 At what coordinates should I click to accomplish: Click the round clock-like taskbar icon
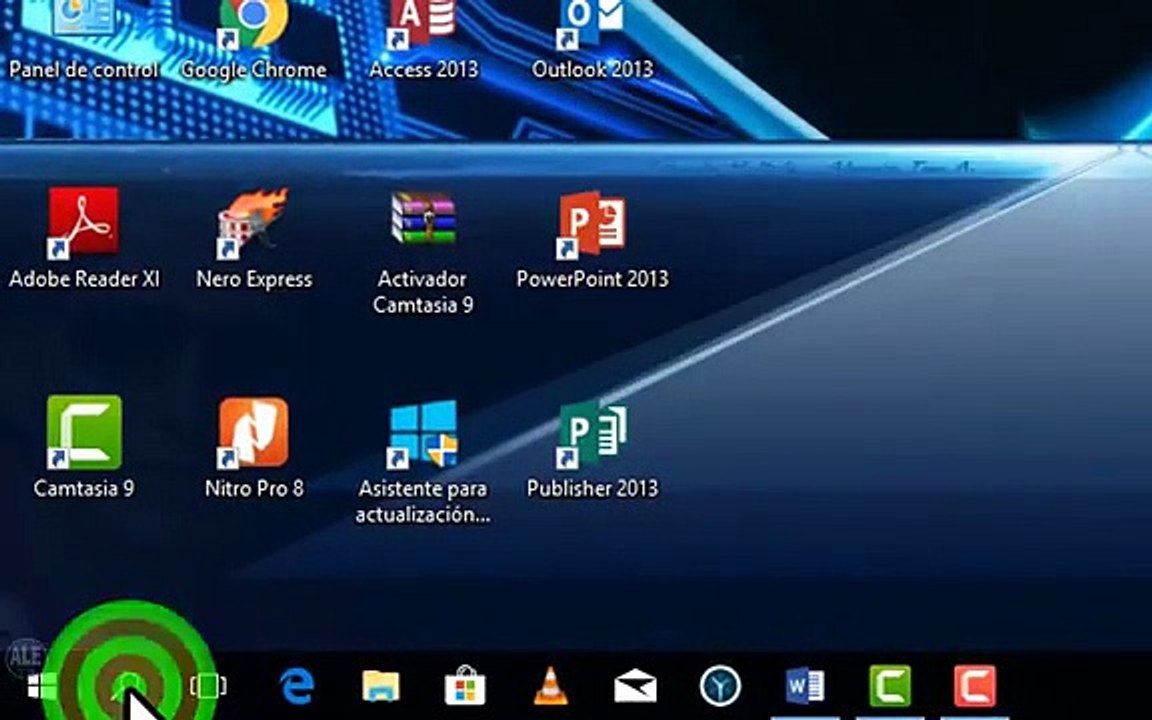click(720, 686)
